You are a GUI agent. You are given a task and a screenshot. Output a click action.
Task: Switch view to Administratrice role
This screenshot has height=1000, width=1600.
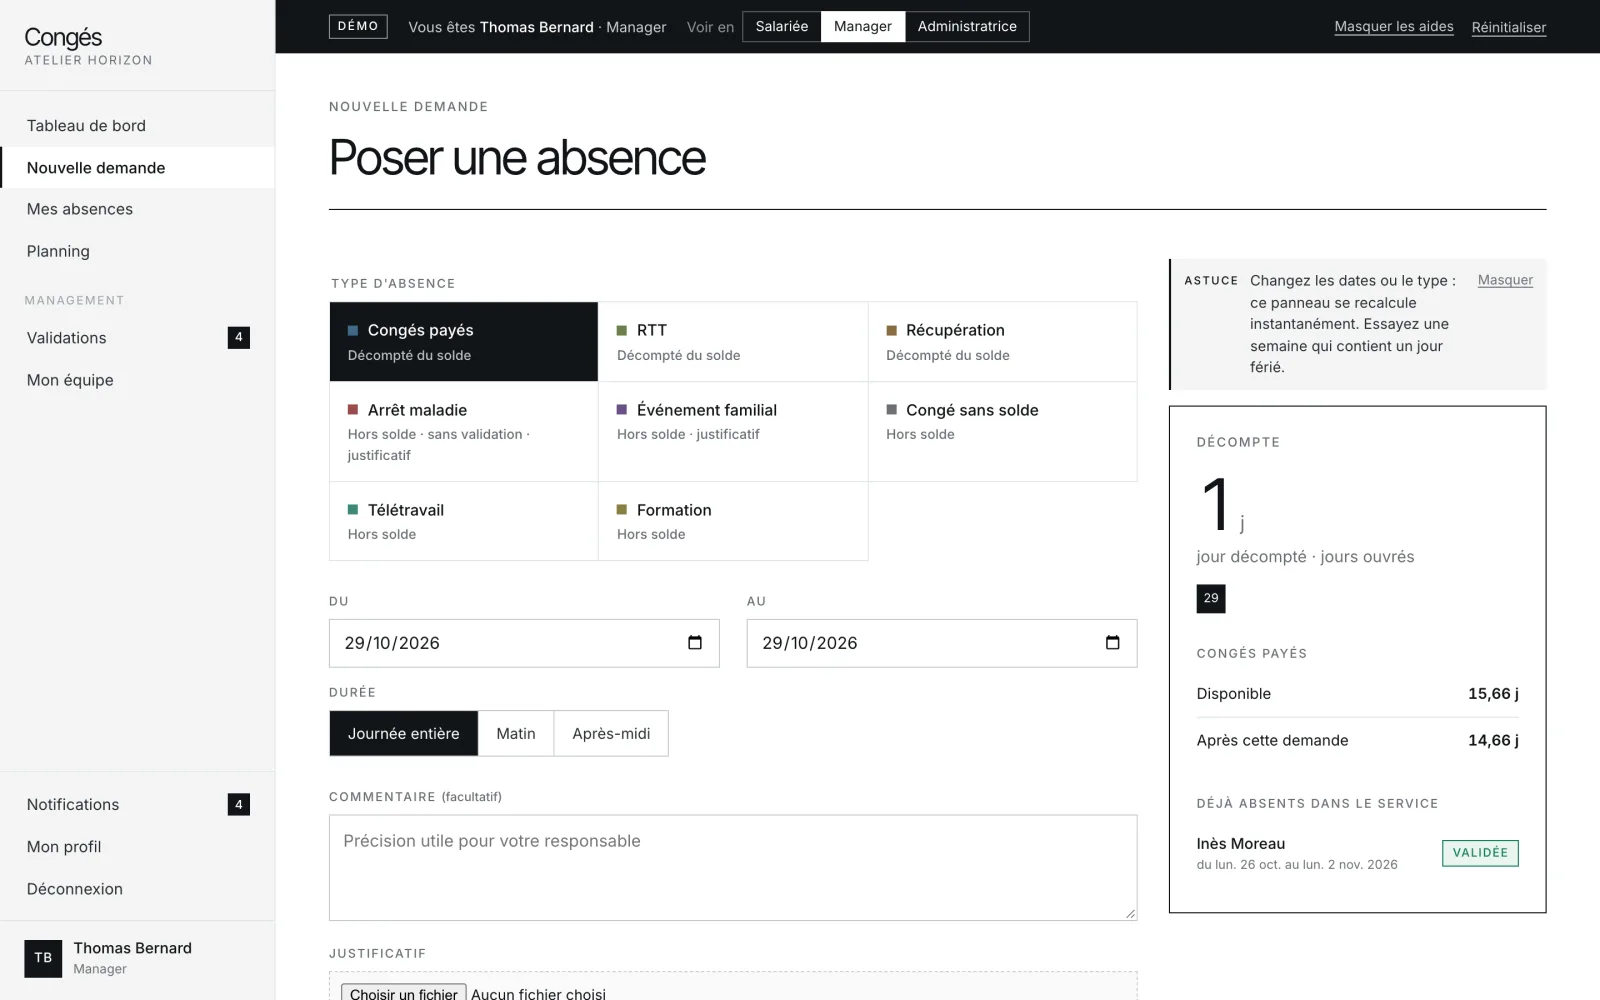(x=967, y=27)
